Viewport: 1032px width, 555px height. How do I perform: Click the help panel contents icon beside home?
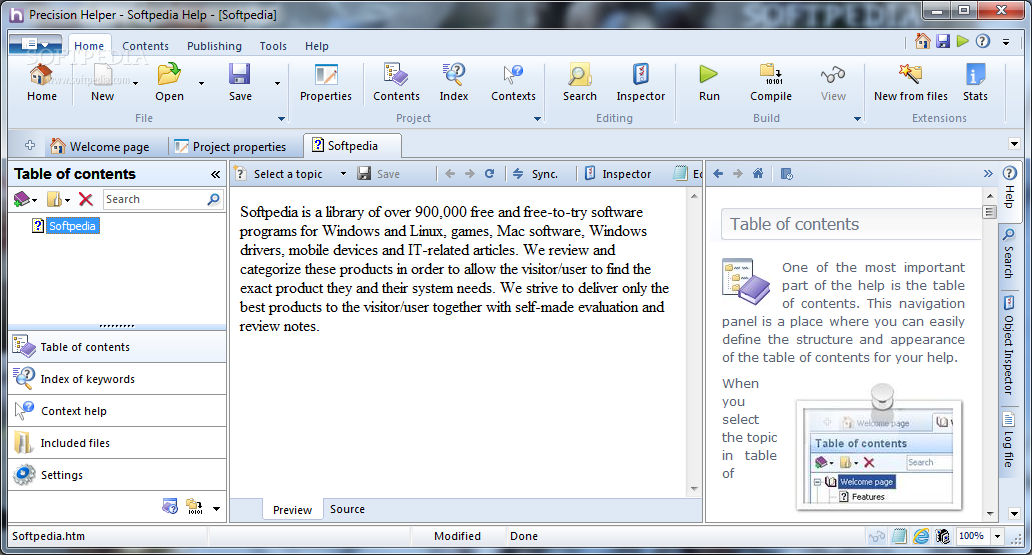point(787,174)
